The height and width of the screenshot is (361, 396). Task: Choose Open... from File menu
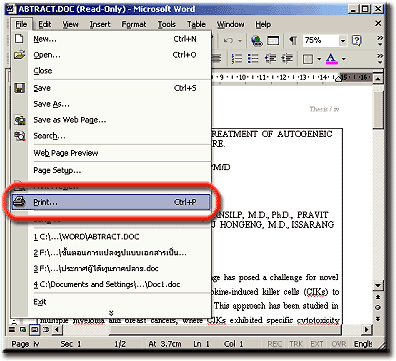coord(111,55)
